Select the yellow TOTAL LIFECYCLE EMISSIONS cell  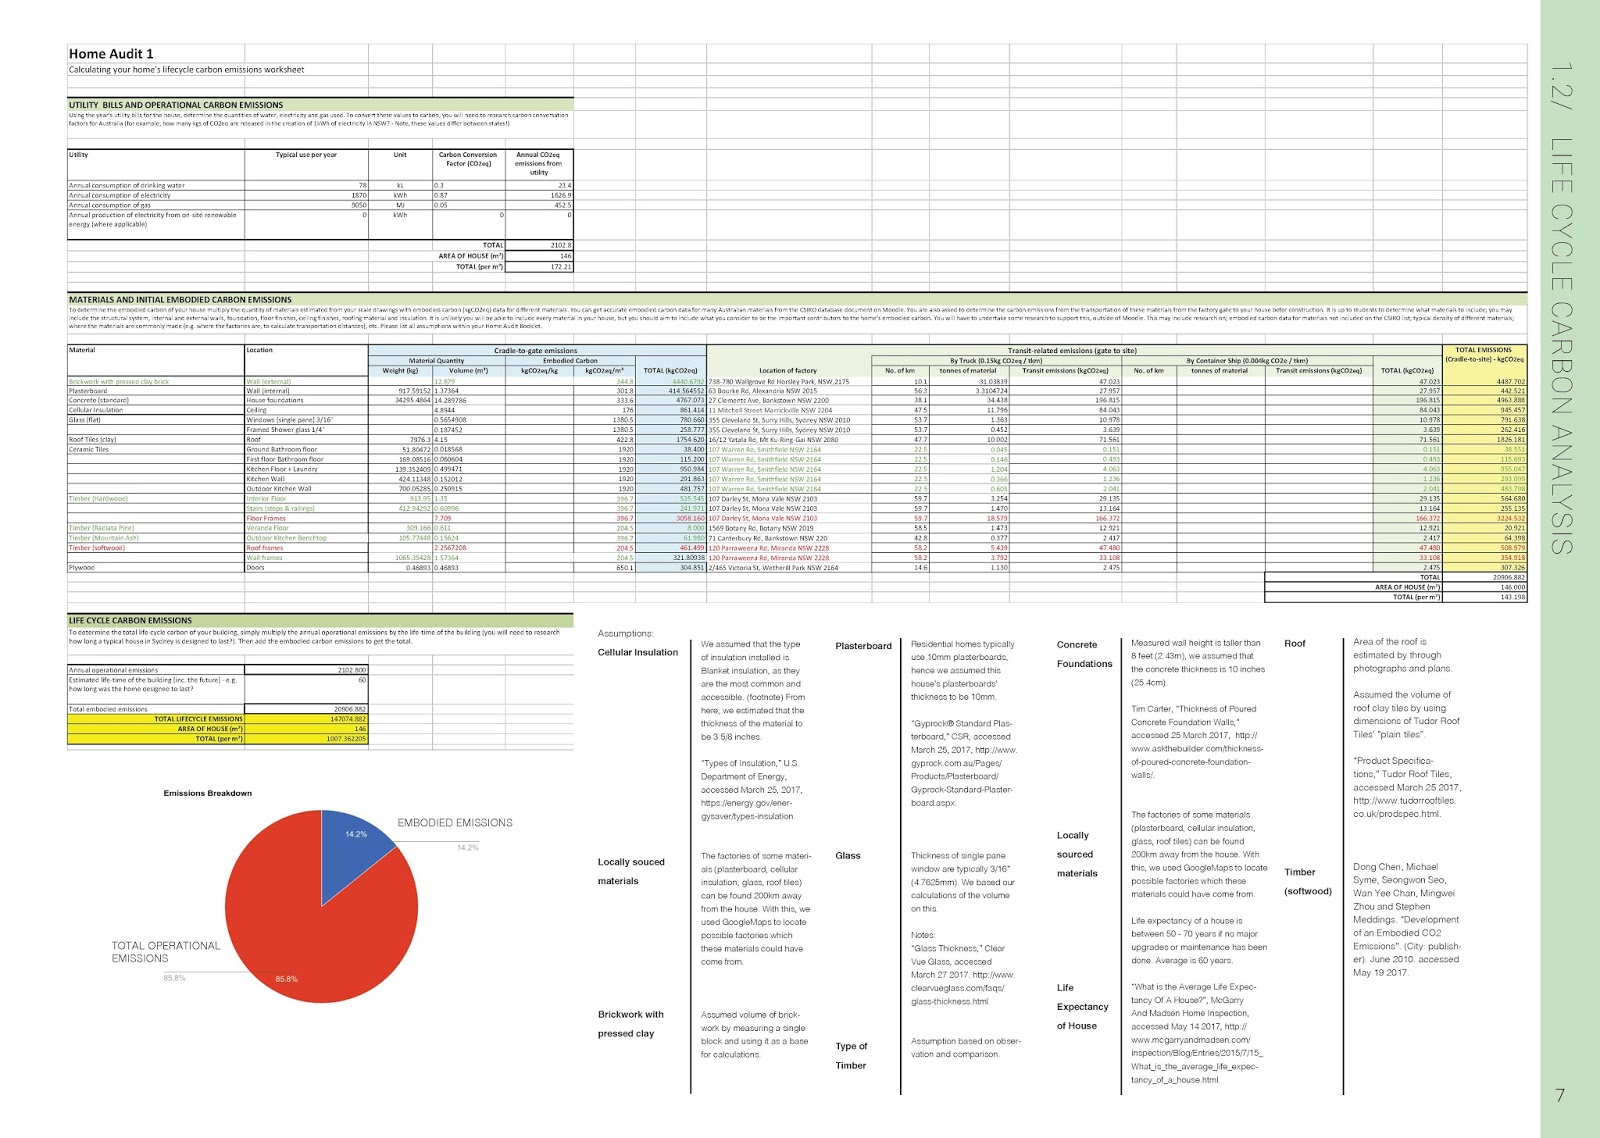(200, 718)
